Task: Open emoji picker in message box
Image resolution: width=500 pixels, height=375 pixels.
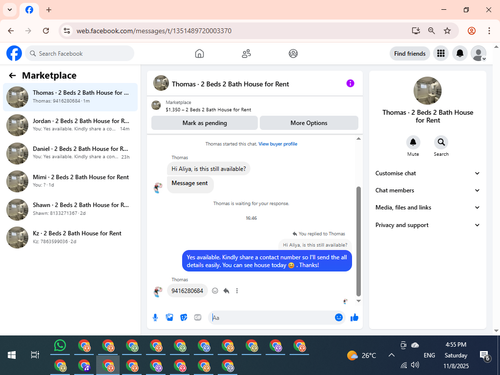Action: (x=339, y=317)
